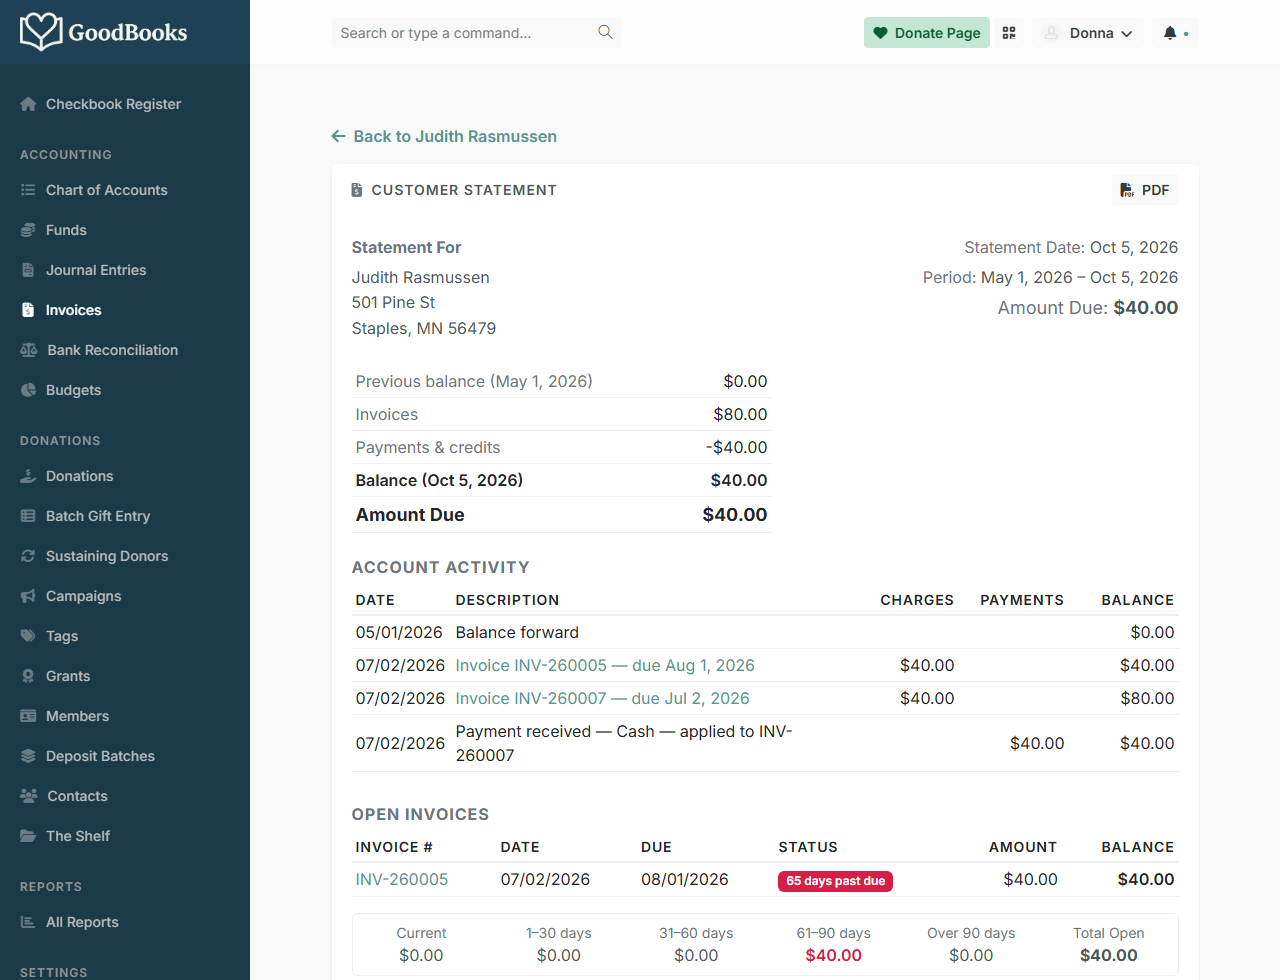Click the 65 days past due badge

point(836,881)
